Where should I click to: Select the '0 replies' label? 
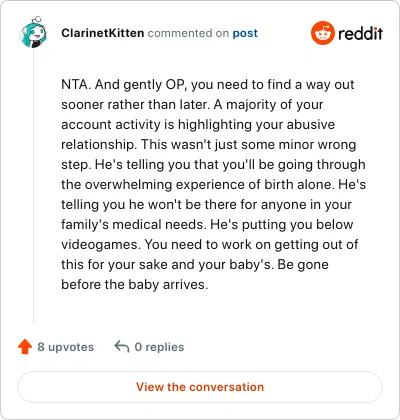point(159,347)
